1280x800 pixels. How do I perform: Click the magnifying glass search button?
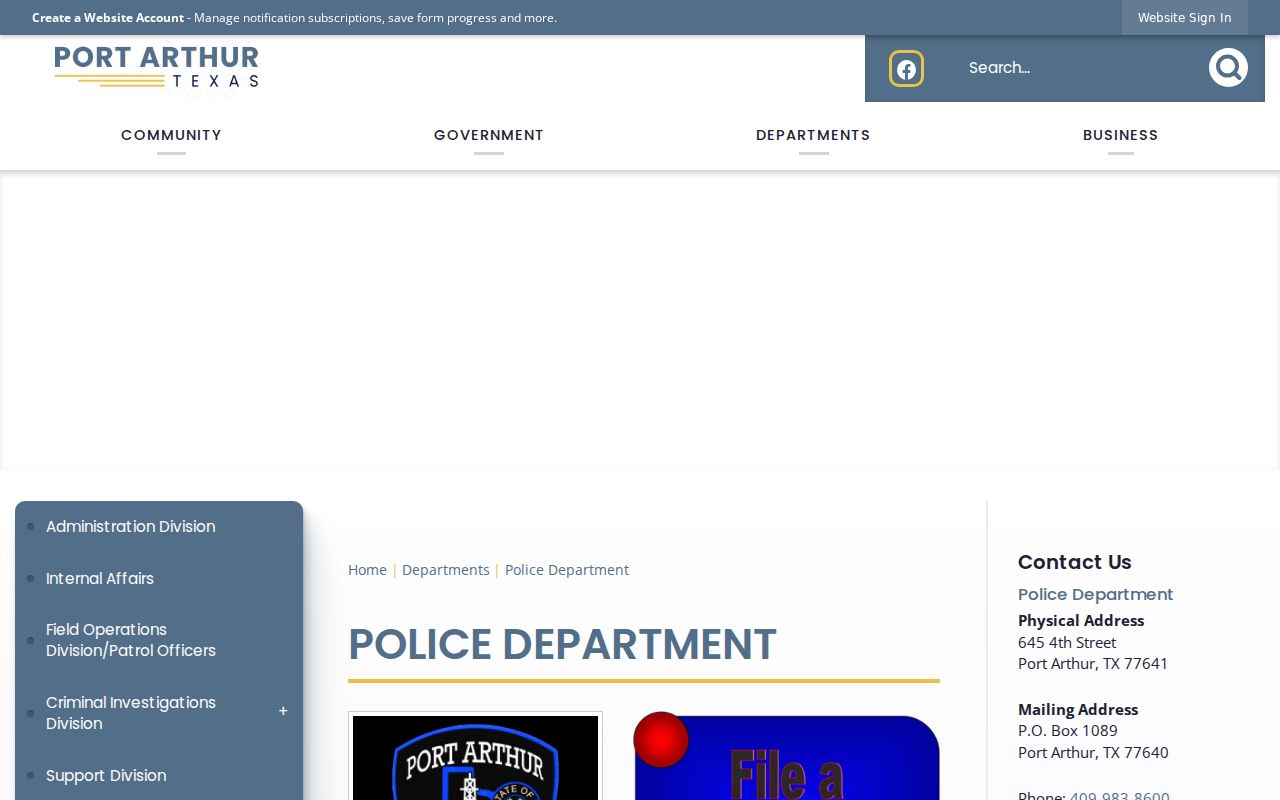(x=1228, y=68)
